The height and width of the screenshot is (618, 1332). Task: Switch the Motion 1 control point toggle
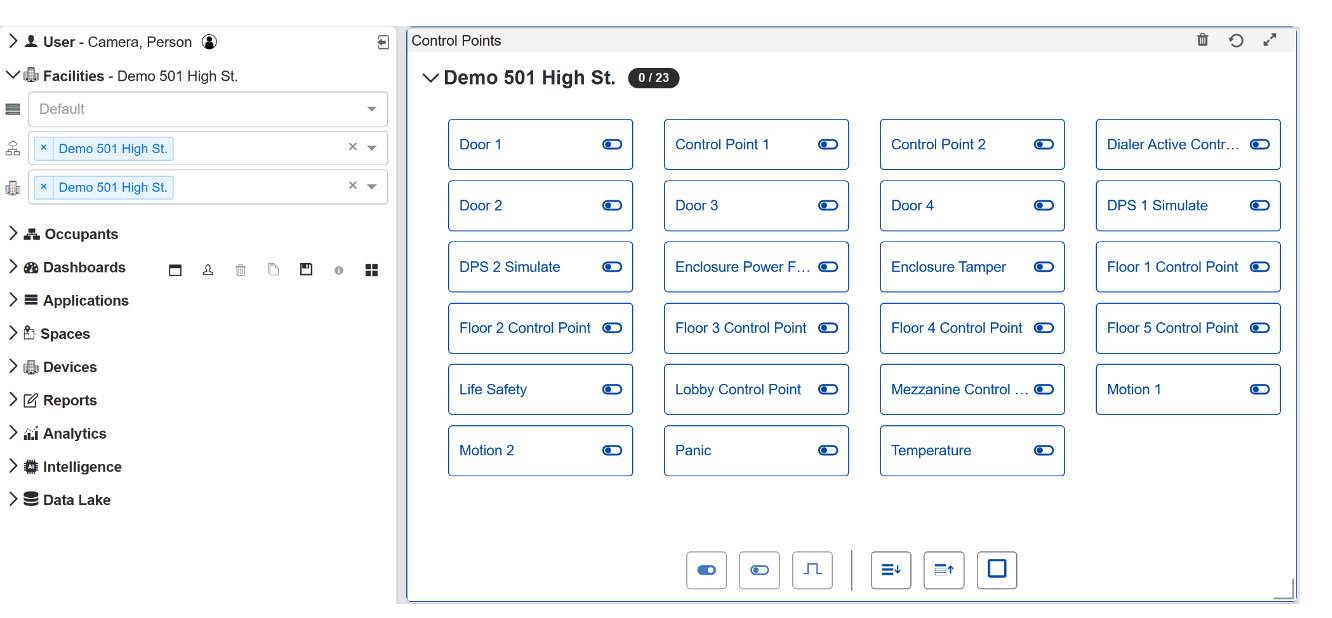tap(1260, 390)
